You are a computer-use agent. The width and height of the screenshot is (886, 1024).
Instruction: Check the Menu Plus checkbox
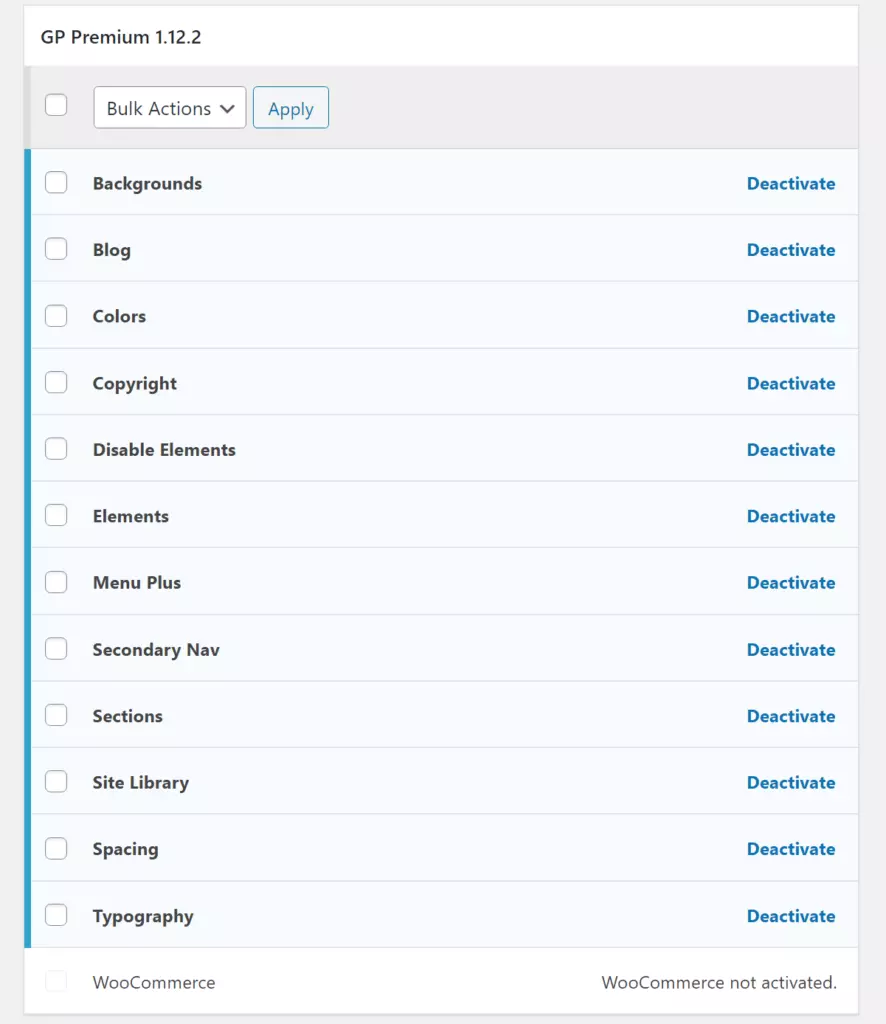56,582
